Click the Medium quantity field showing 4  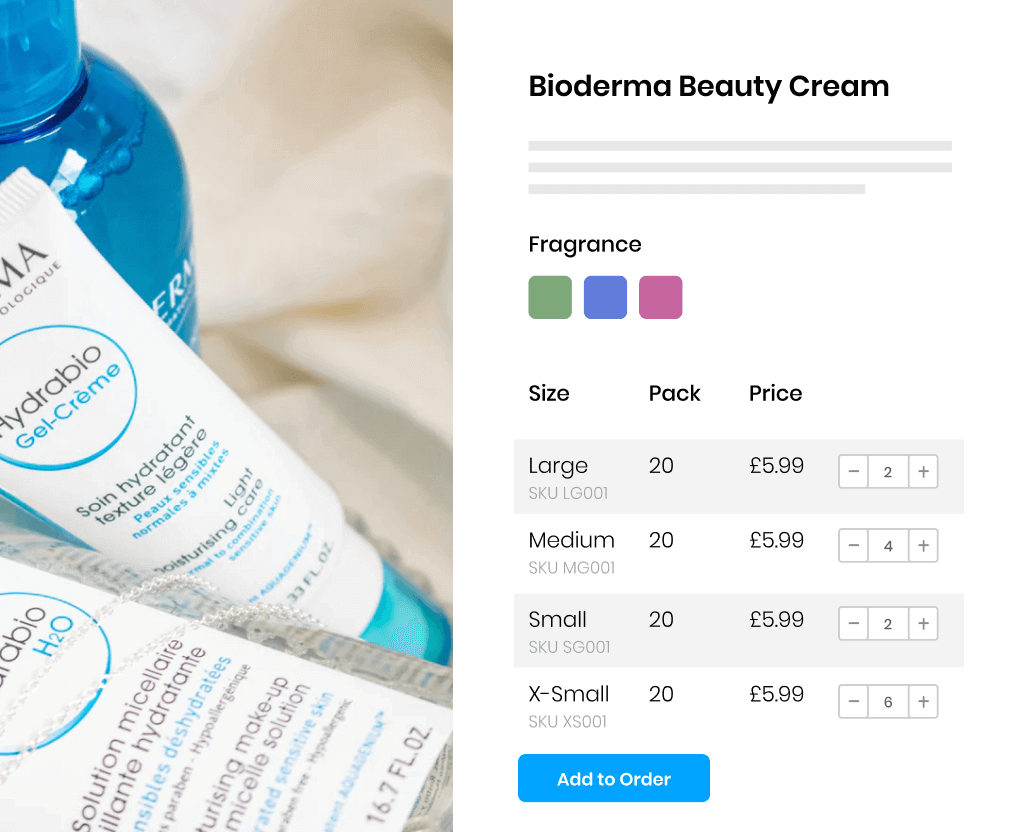pyautogui.click(x=888, y=546)
